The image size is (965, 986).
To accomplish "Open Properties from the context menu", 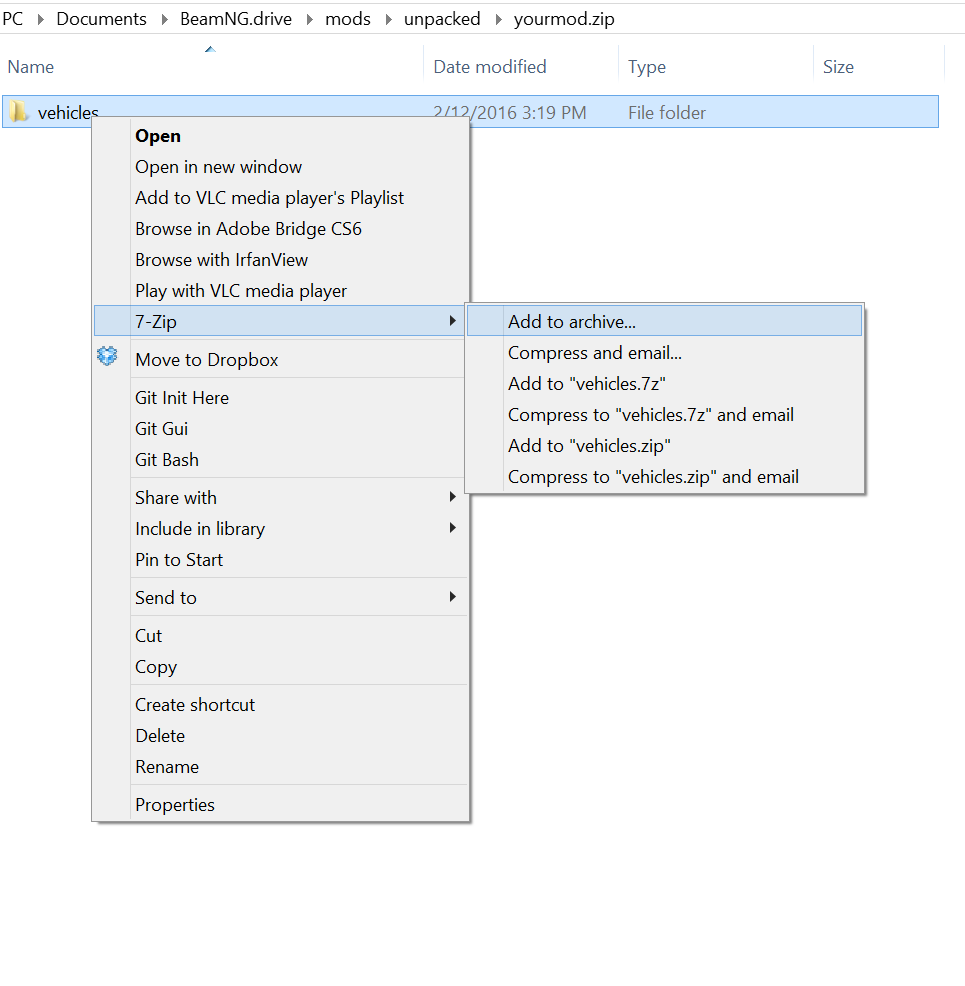I will [x=280, y=805].
